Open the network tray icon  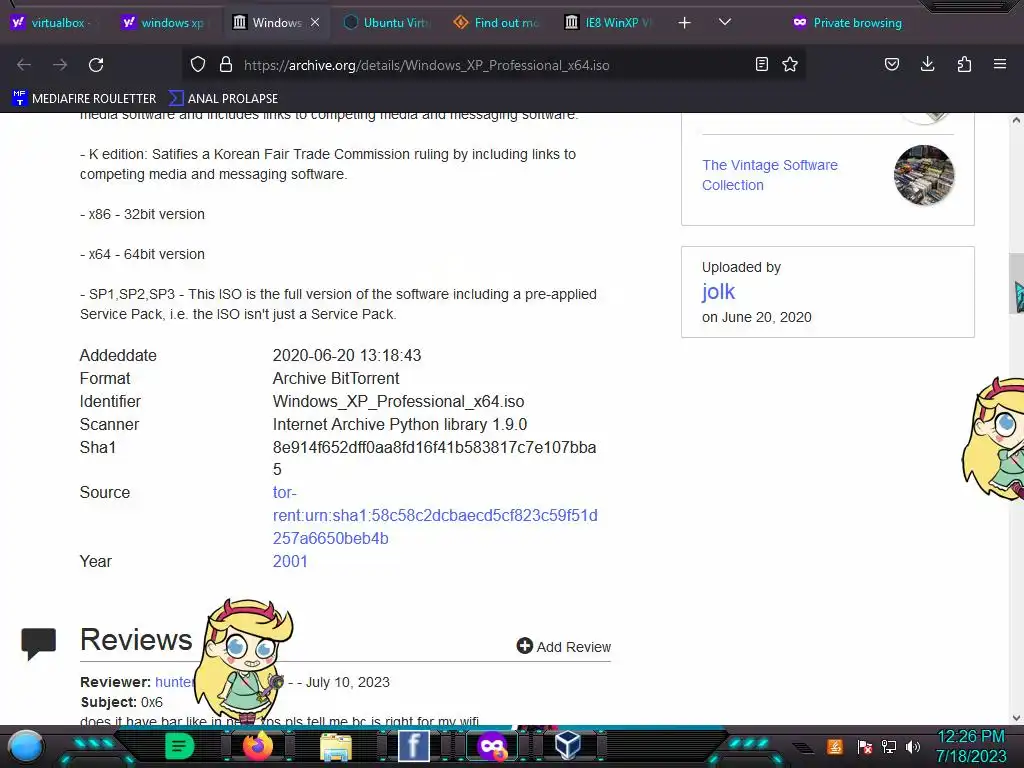[x=889, y=746]
